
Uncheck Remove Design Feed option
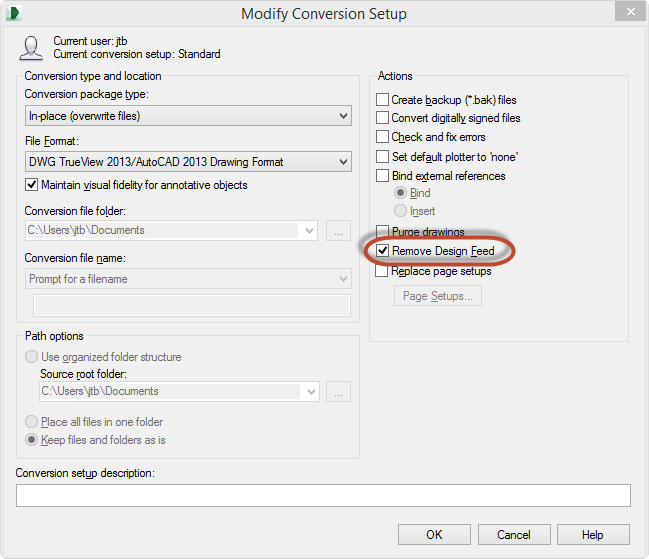click(x=382, y=251)
